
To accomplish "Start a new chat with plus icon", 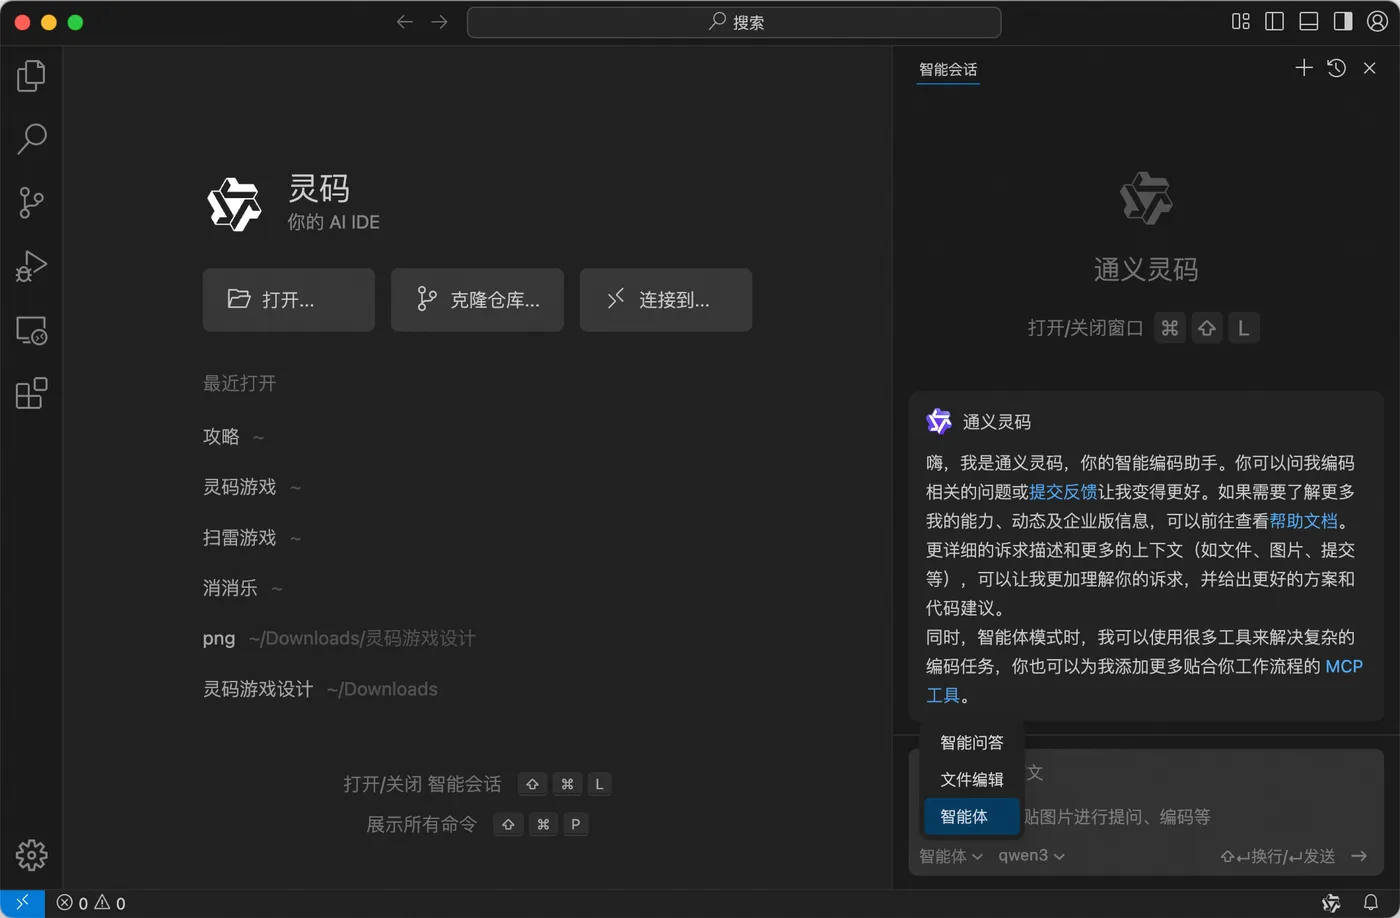I will click(1303, 68).
